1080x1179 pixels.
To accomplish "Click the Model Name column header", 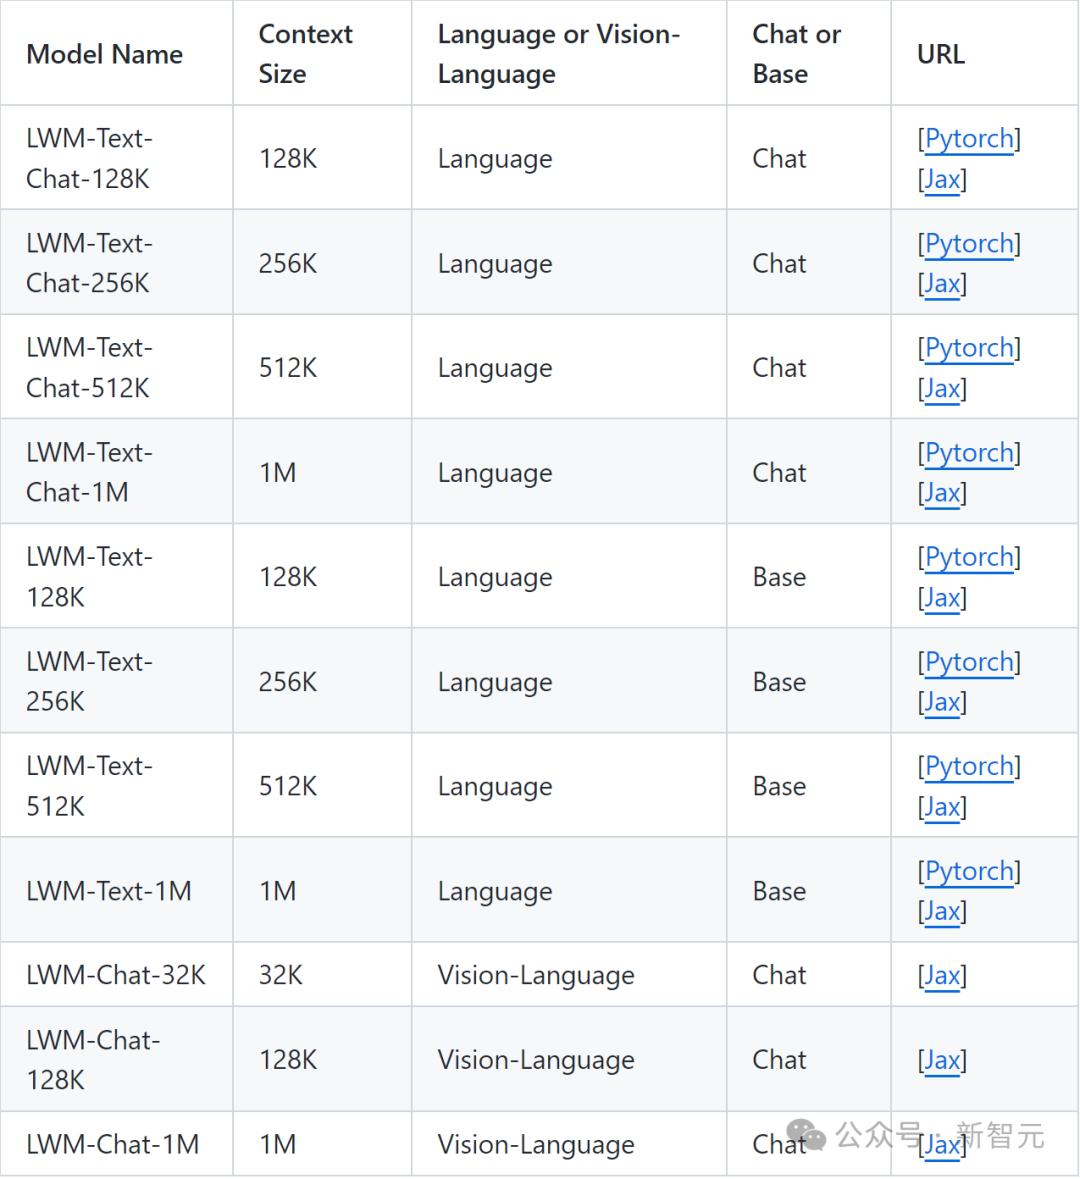I will tap(105, 54).
